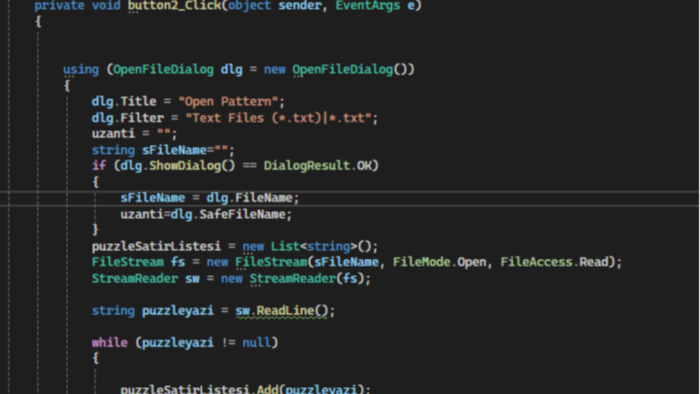Click the if keyword in ShowDialog check
Image resolution: width=700 pixels, height=394 pixels.
coord(99,166)
